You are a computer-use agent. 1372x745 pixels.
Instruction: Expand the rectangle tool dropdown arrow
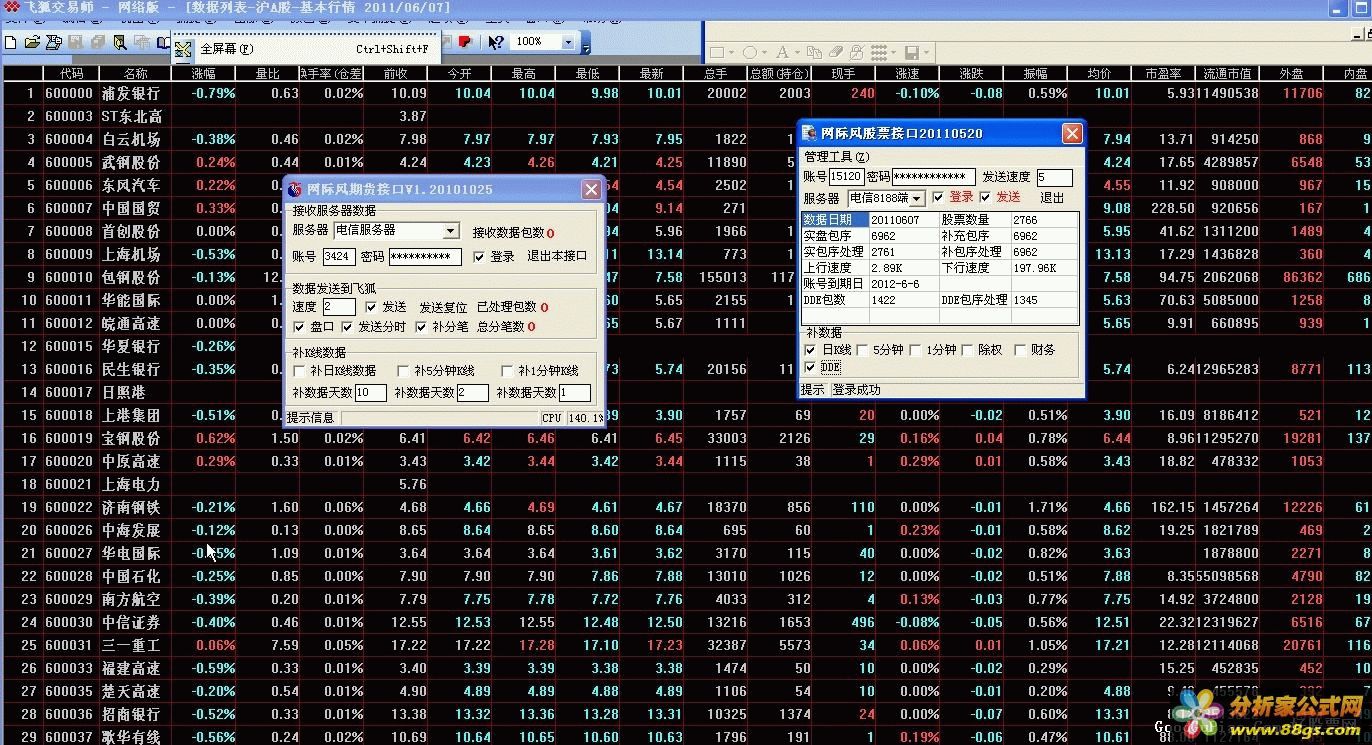[732, 53]
